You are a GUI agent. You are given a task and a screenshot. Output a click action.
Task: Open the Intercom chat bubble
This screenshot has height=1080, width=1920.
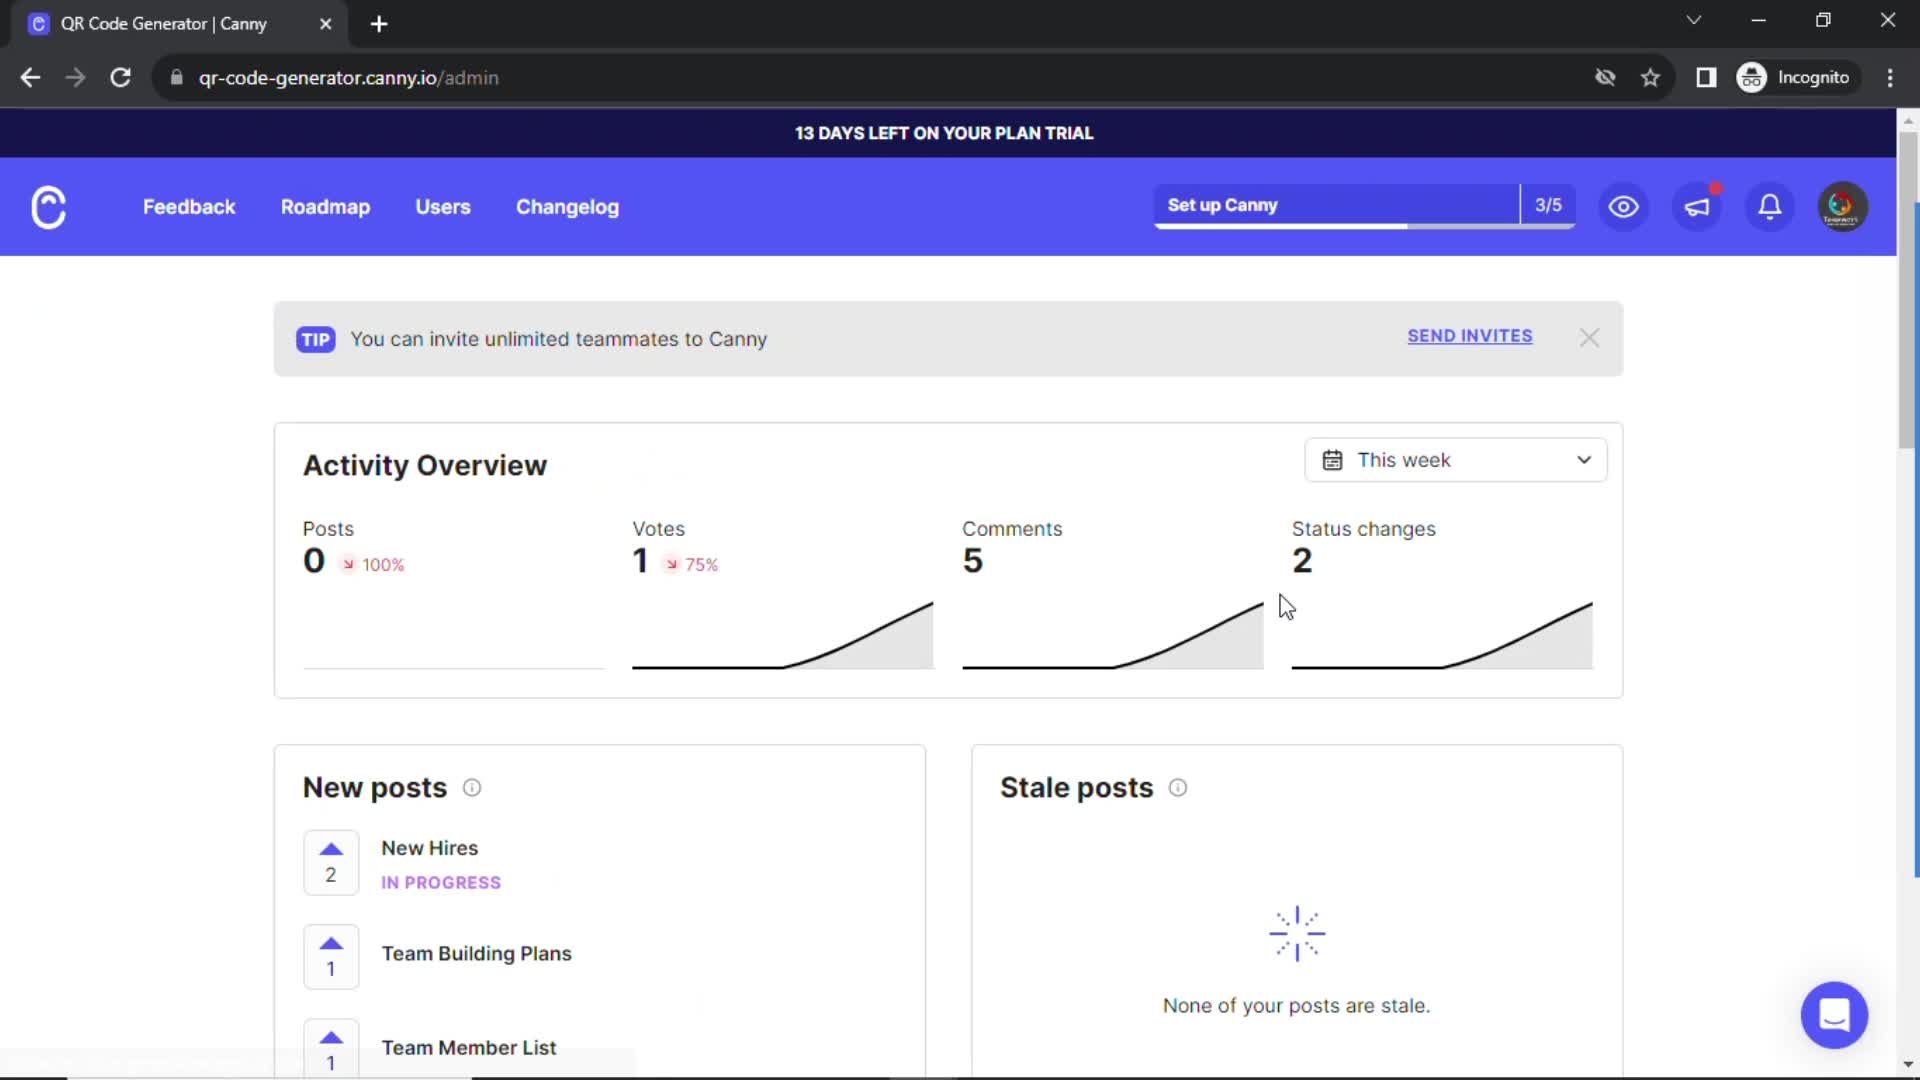click(x=1835, y=1015)
